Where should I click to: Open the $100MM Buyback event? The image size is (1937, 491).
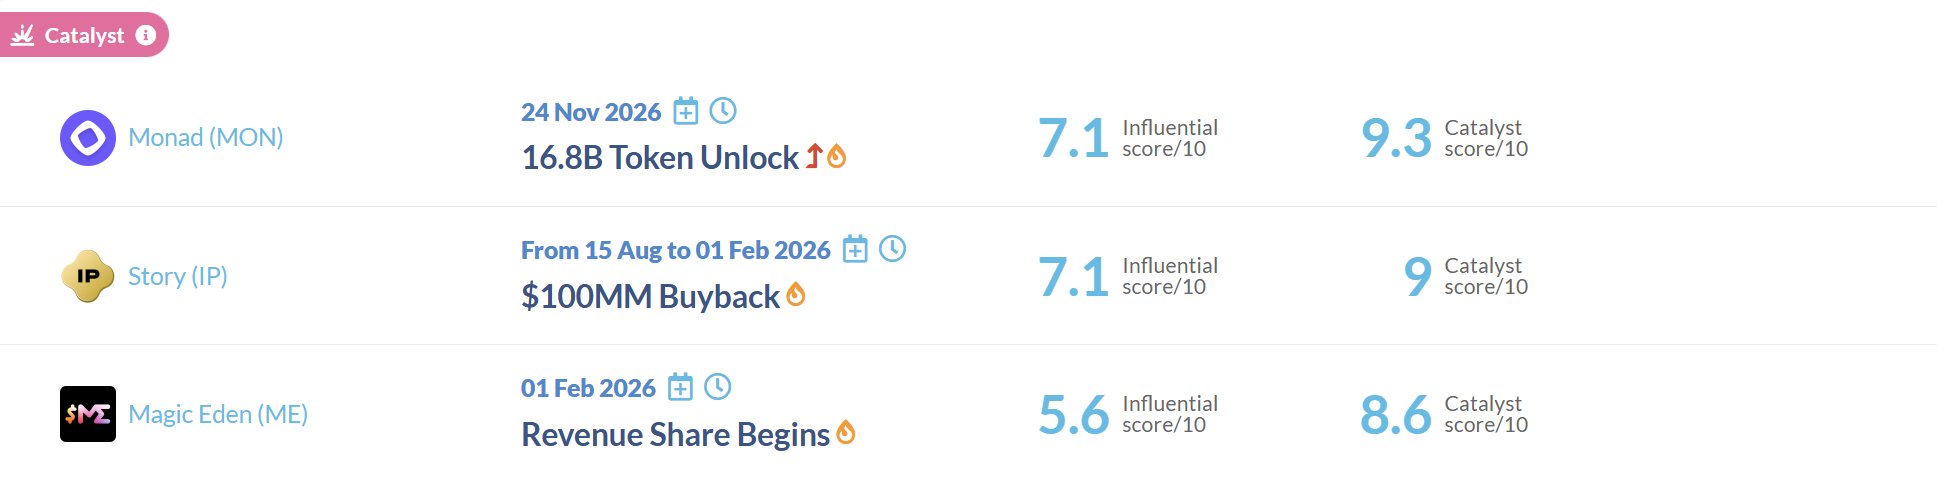[650, 297]
